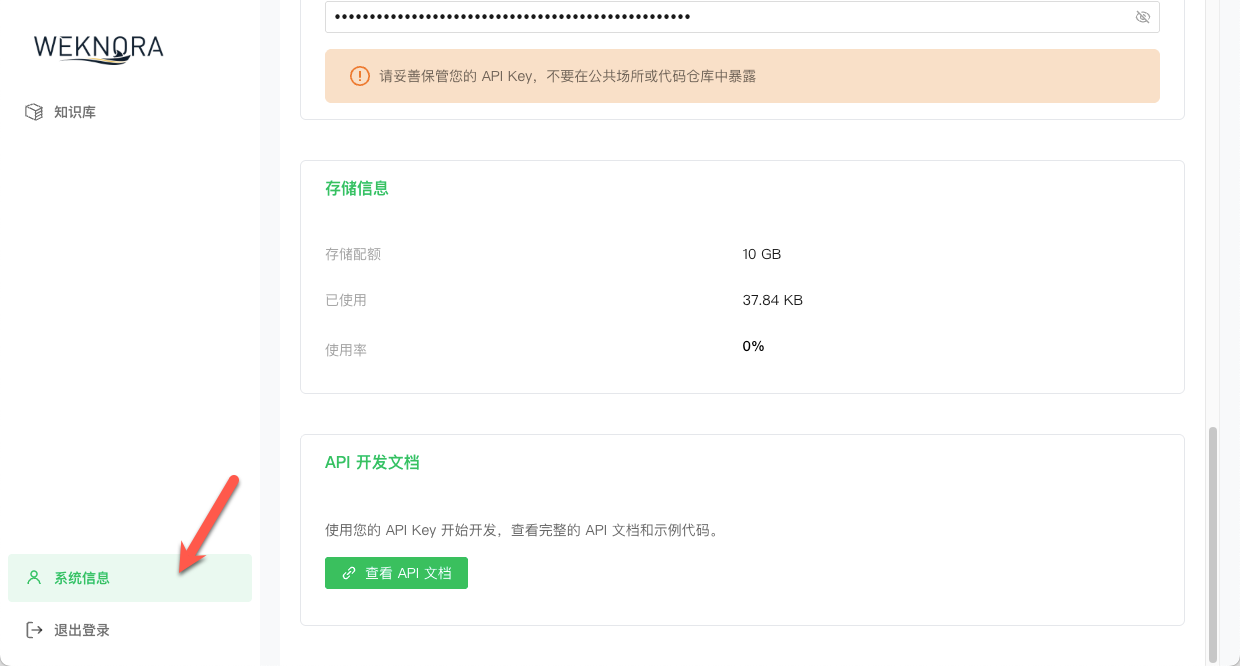This screenshot has height=666, width=1240.
Task: Select 退出登录 to log out
Action: click(83, 629)
